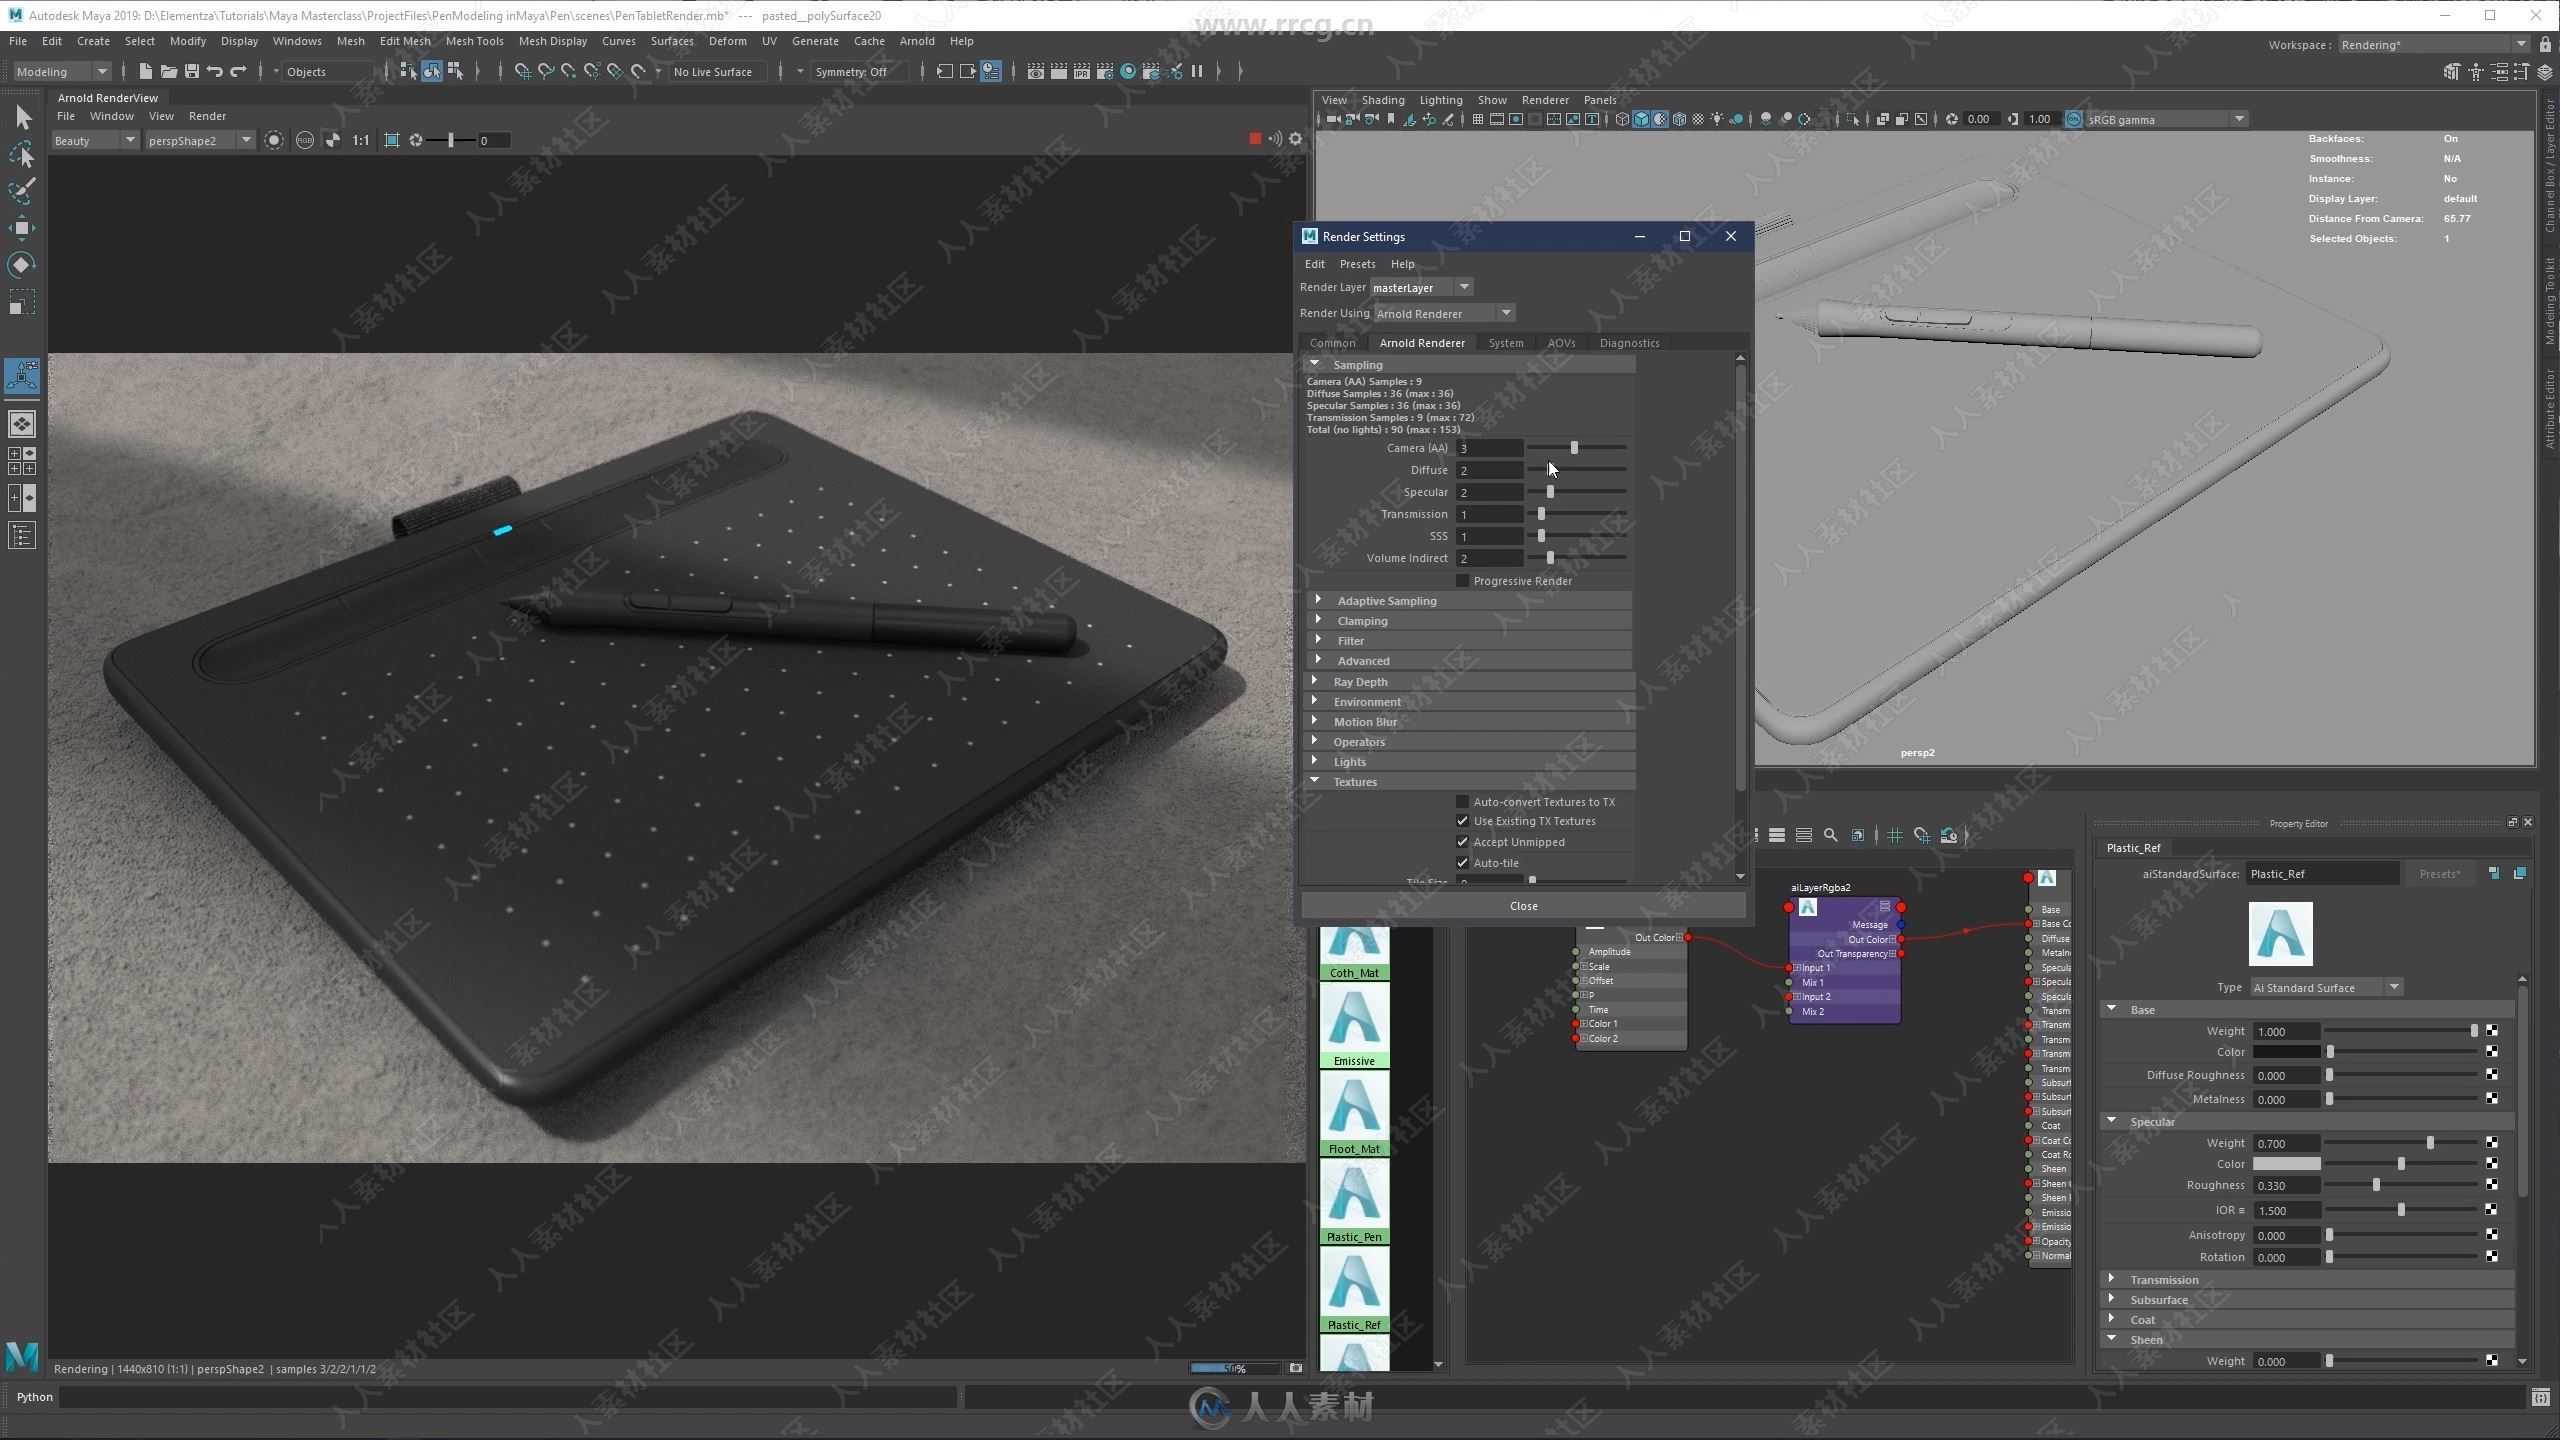The width and height of the screenshot is (2560, 1440).
Task: Click the crop region icon in RenderView
Action: pyautogui.click(x=391, y=140)
